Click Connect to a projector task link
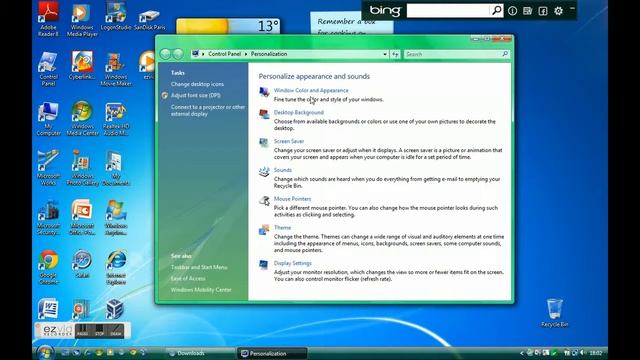 click(x=208, y=110)
